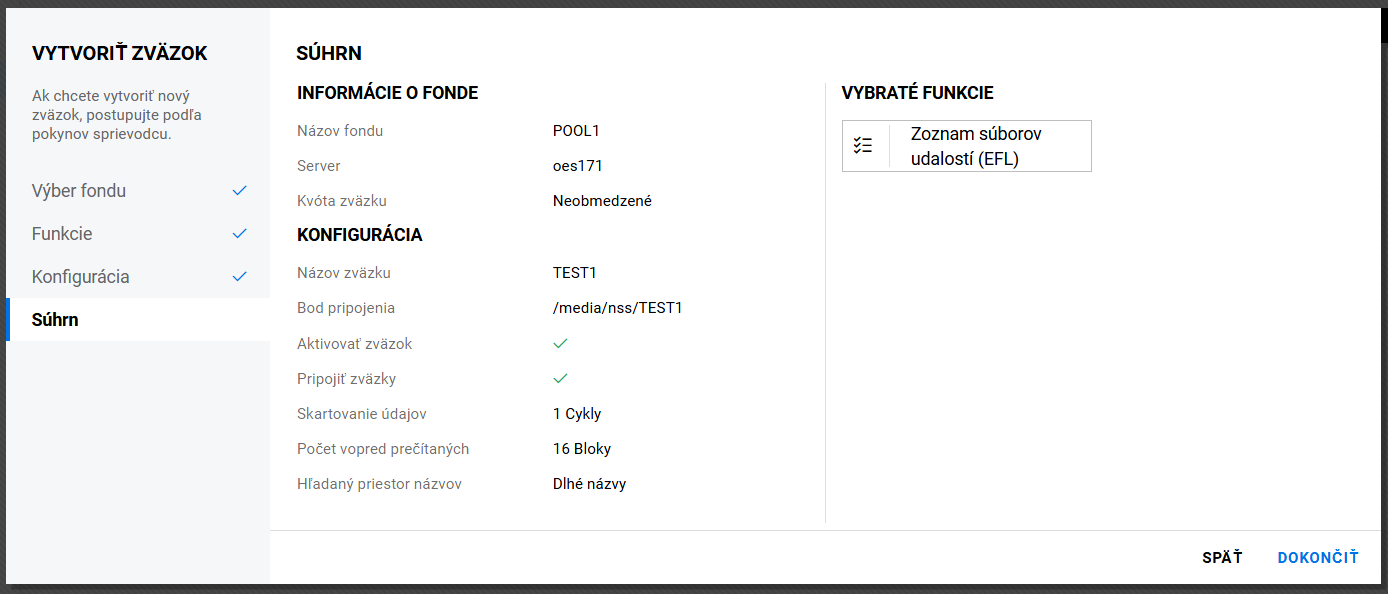Viewport: 1388px width, 594px height.
Task: Click the checkmark beside Konfigurácia step
Action: pos(239,276)
